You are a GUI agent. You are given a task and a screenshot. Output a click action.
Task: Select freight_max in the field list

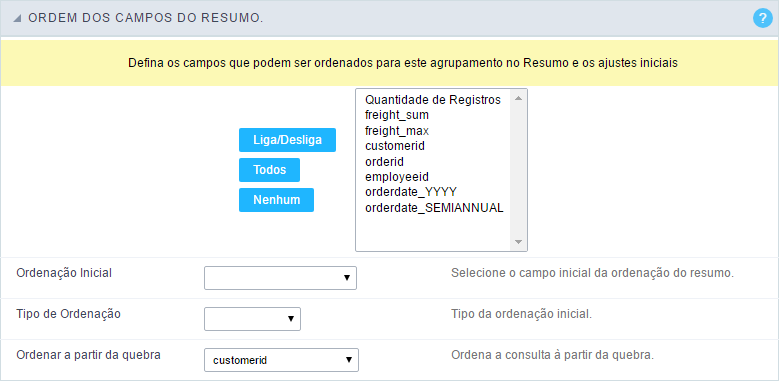[397, 131]
